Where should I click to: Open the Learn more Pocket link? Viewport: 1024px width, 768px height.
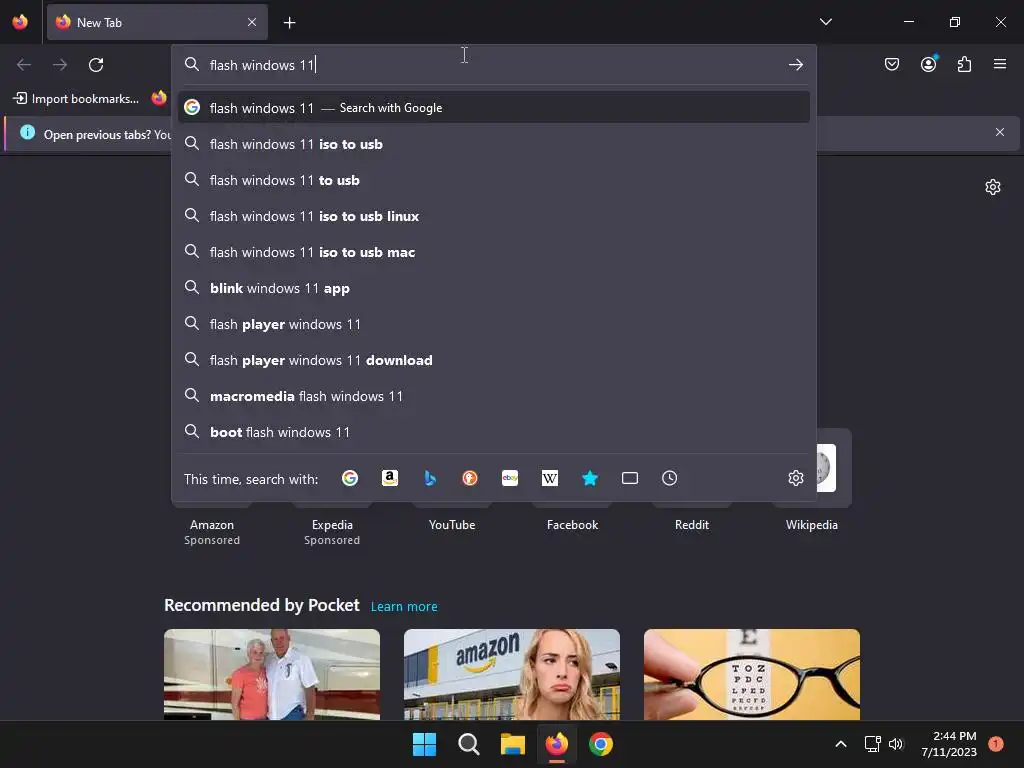[404, 607]
